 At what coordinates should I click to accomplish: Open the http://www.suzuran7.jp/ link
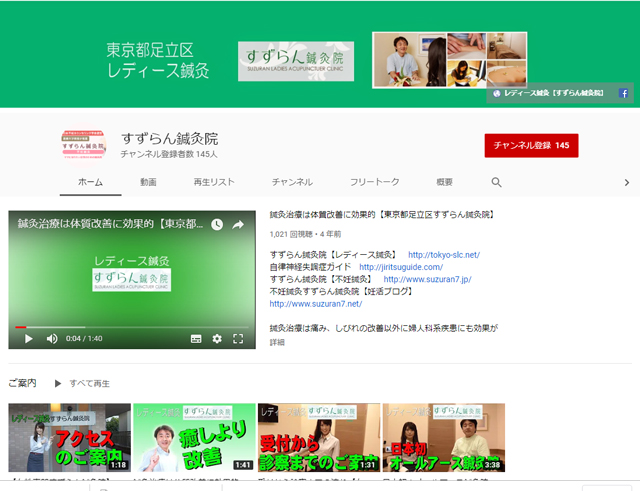[x=427, y=279]
